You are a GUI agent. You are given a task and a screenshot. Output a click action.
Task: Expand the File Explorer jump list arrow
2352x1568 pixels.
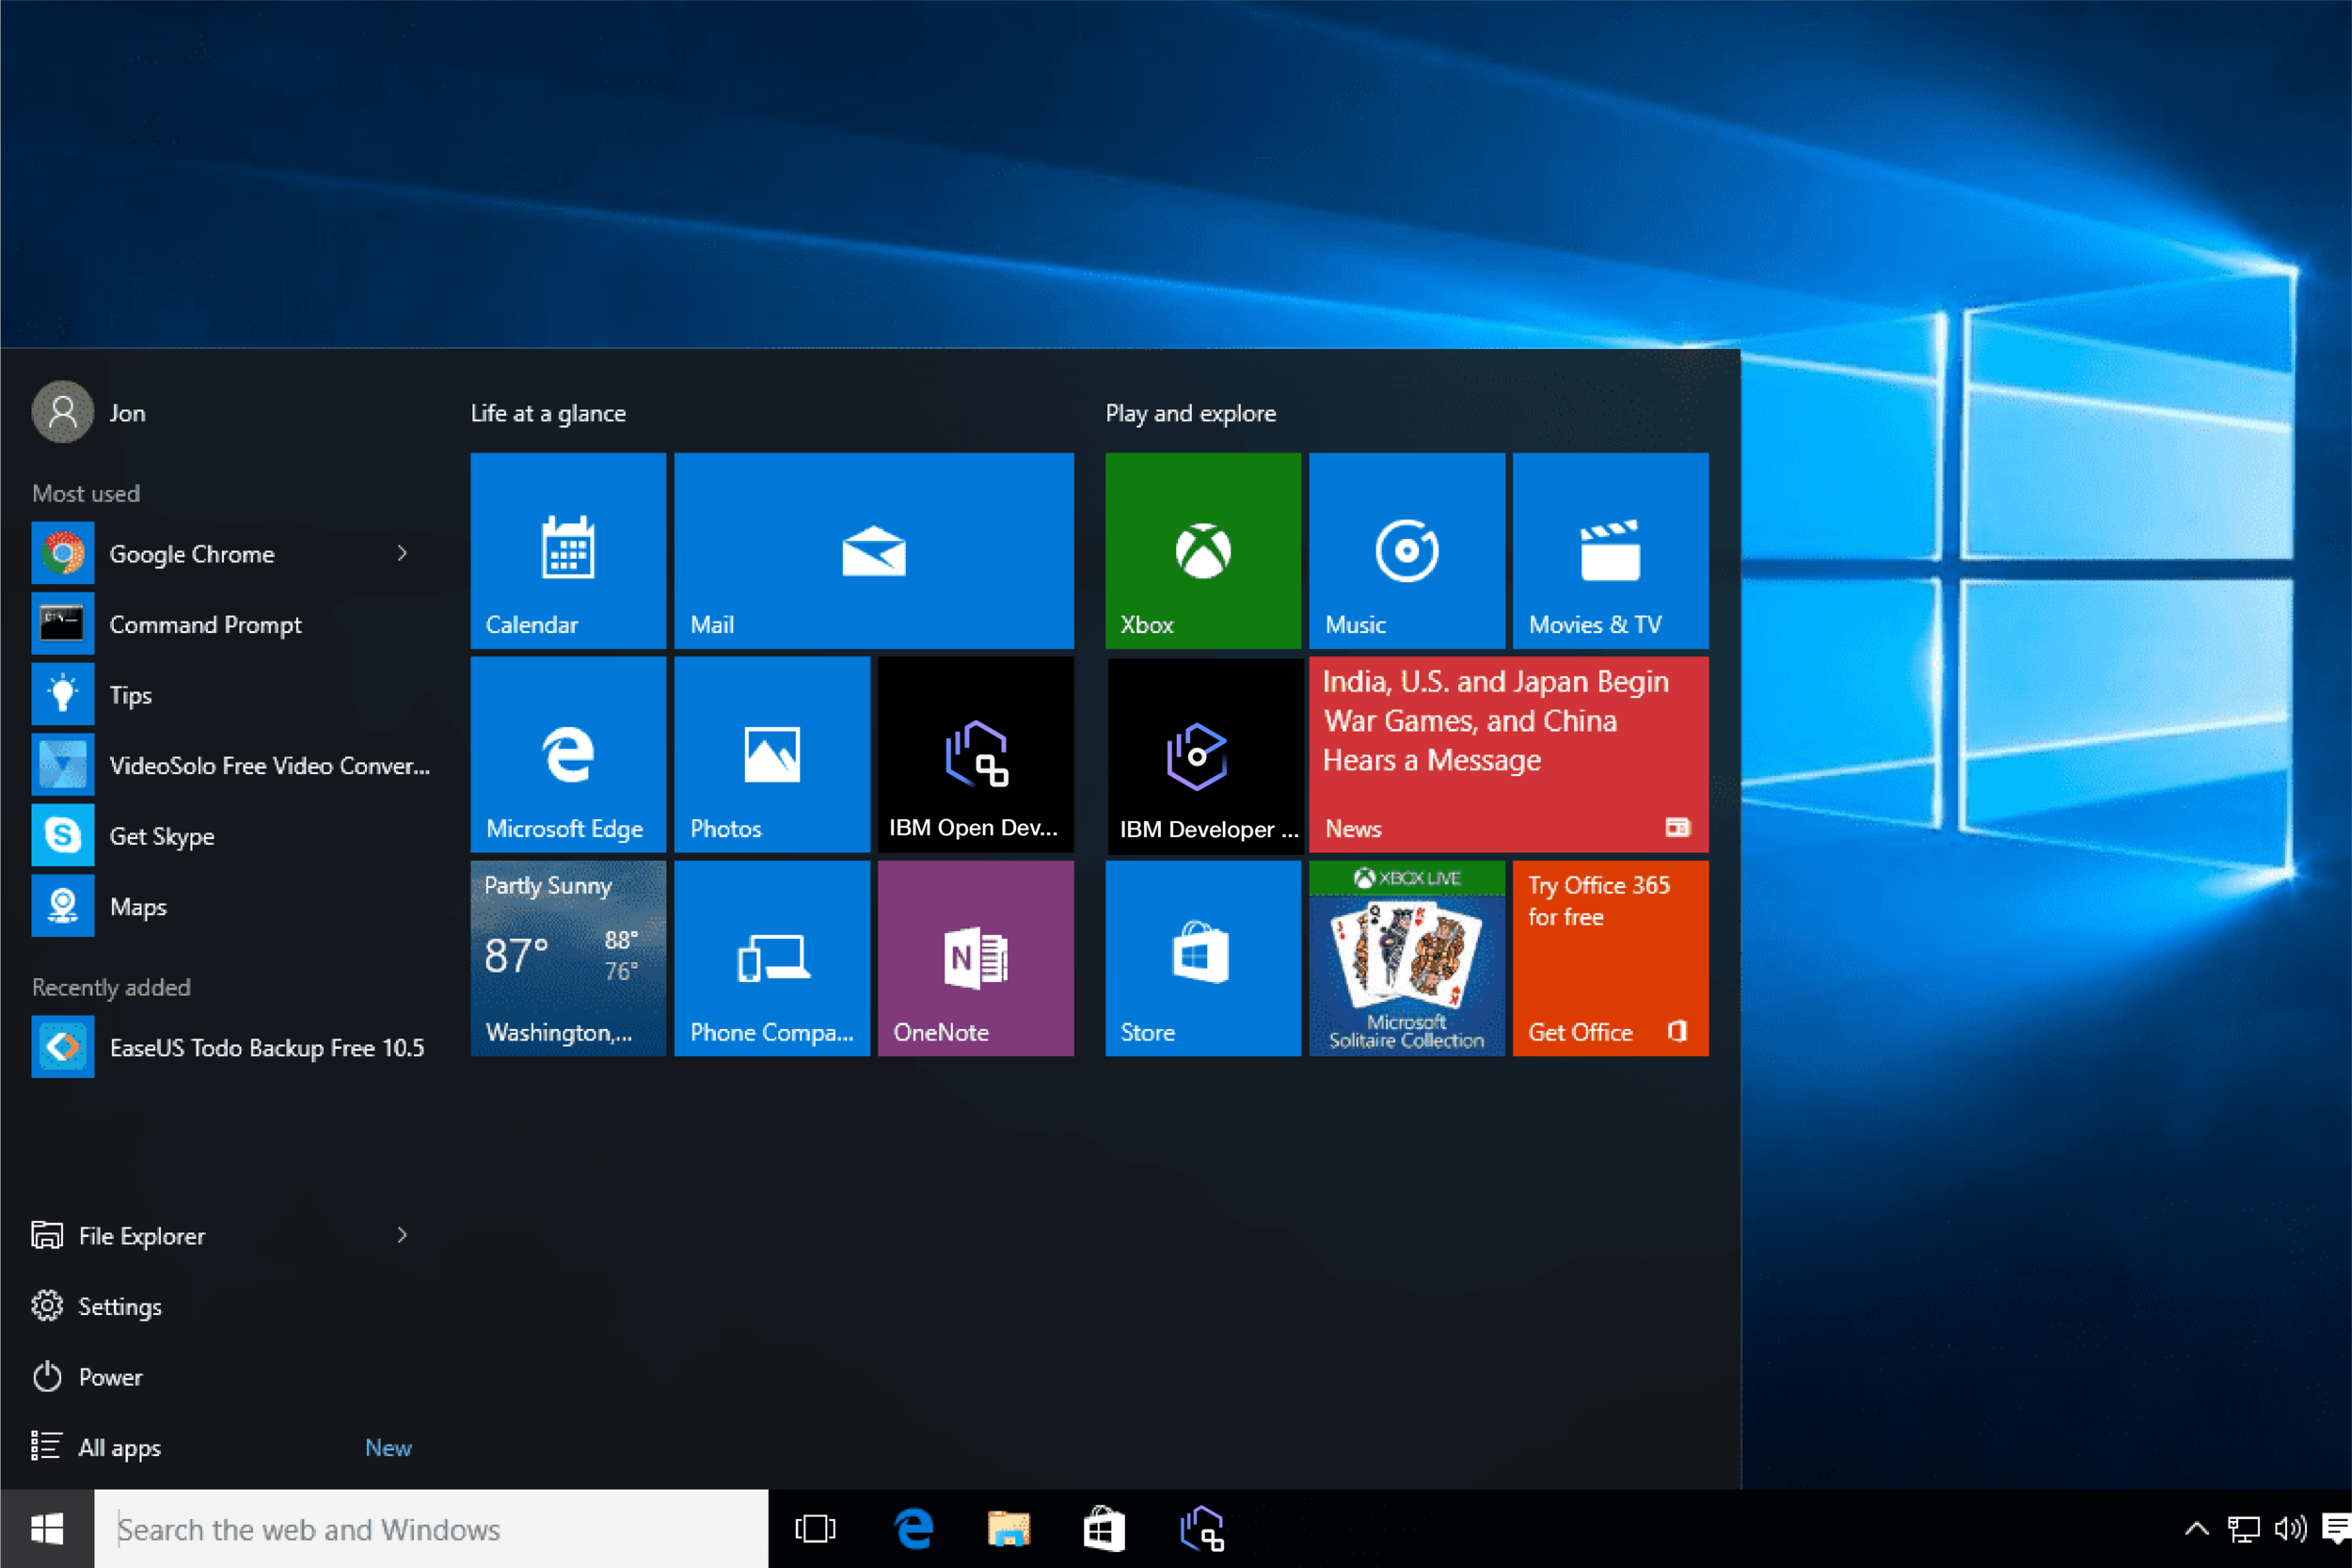(x=403, y=1235)
